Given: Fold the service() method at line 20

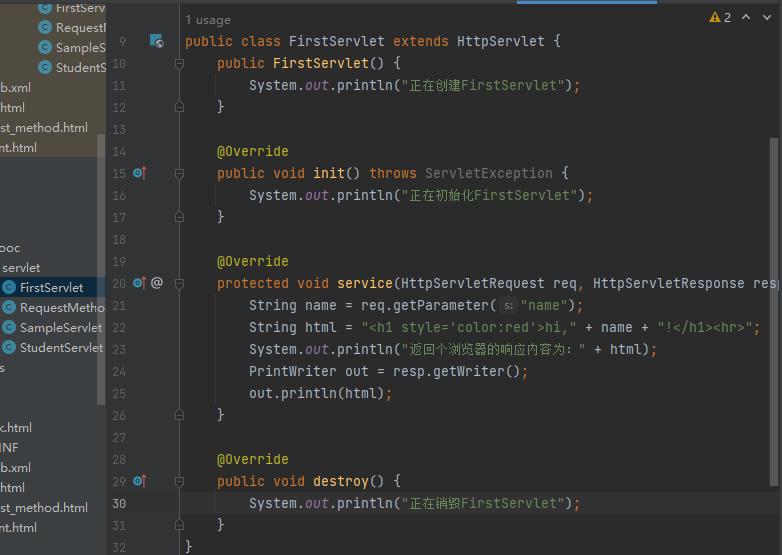Looking at the screenshot, I should [180, 283].
